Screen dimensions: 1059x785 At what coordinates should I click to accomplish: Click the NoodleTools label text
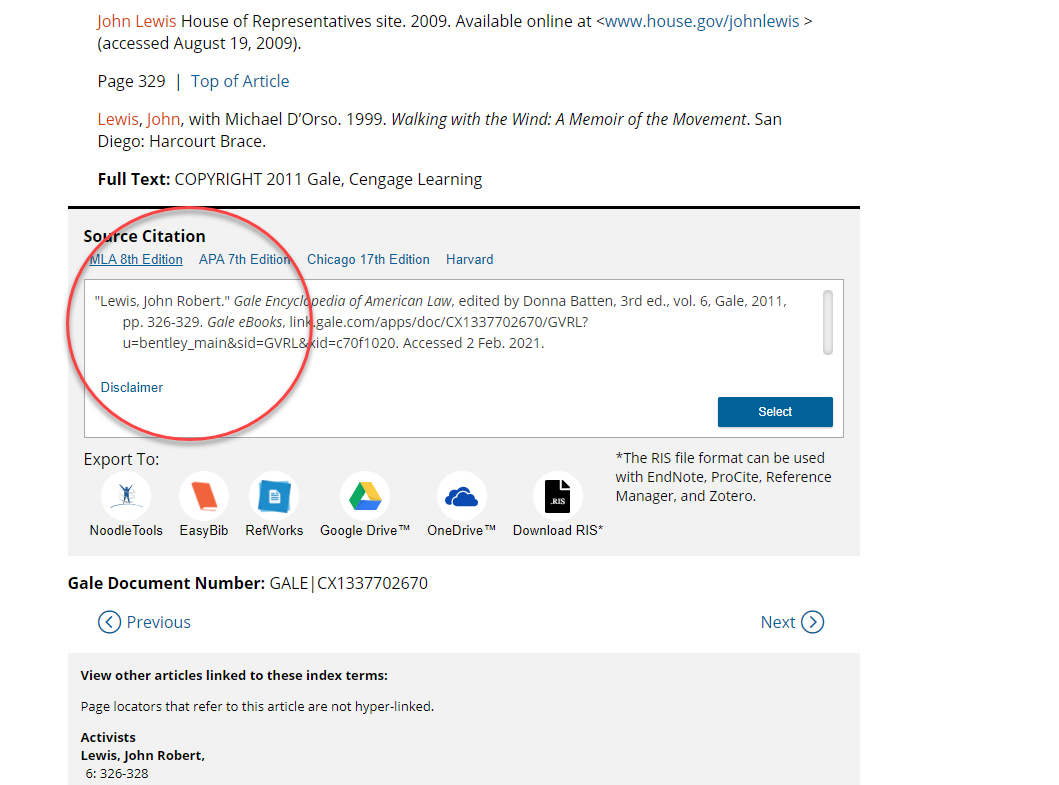click(126, 530)
